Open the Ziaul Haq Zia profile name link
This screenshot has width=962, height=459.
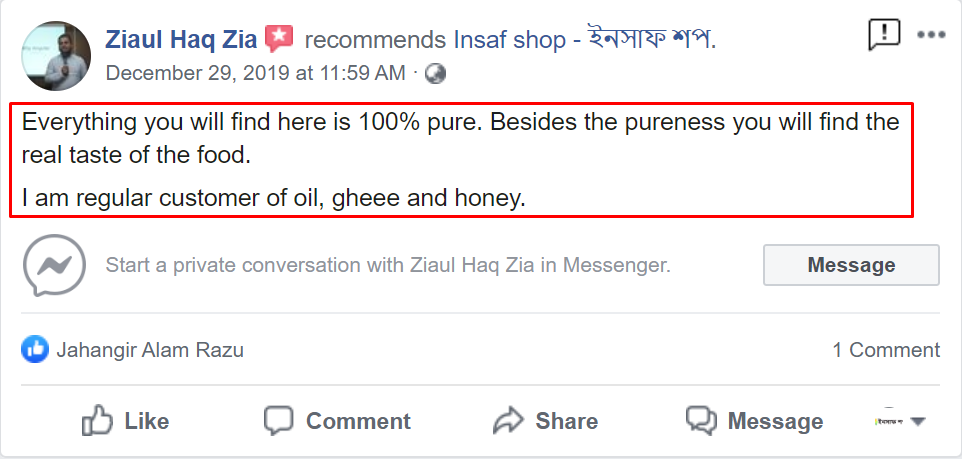[x=181, y=40]
